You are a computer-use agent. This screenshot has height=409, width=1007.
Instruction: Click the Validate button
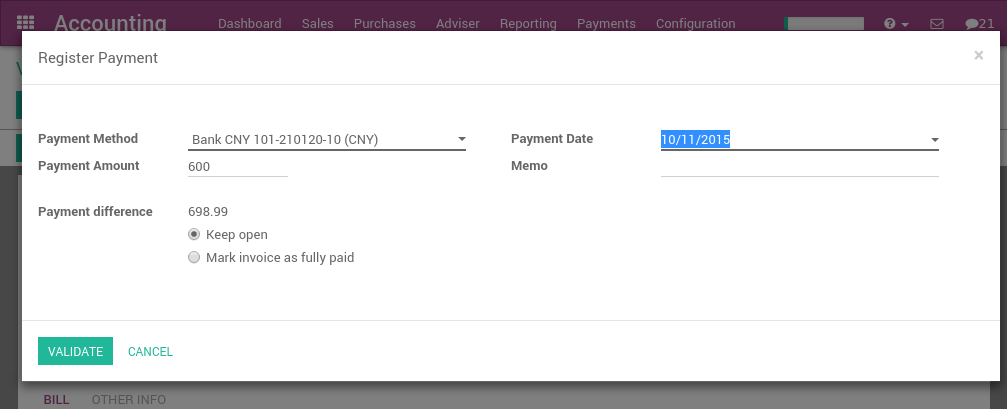point(75,351)
